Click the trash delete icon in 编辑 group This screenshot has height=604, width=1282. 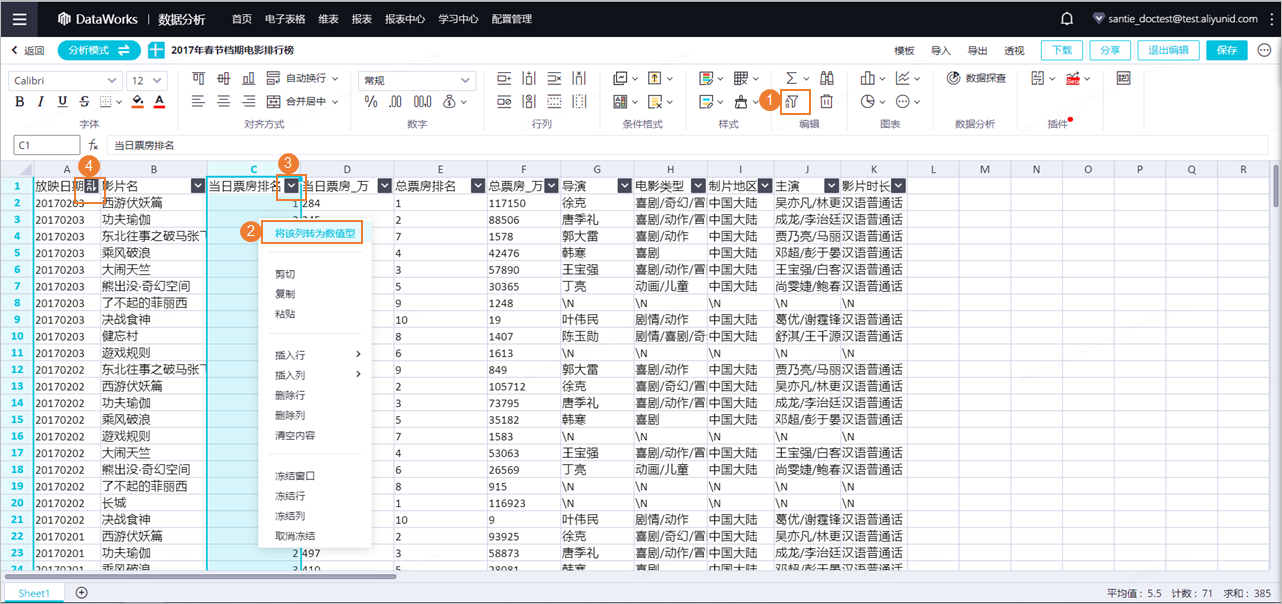pos(827,101)
